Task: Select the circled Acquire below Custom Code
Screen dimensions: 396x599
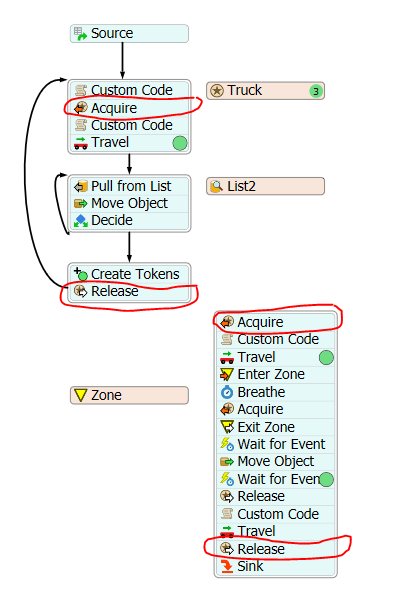Action: (129, 108)
